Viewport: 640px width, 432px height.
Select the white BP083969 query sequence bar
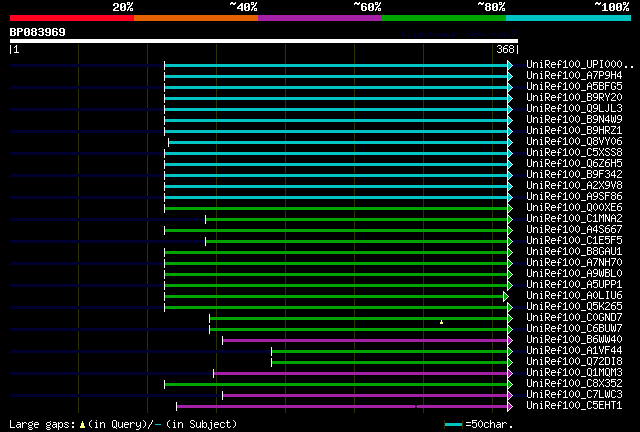[264, 41]
